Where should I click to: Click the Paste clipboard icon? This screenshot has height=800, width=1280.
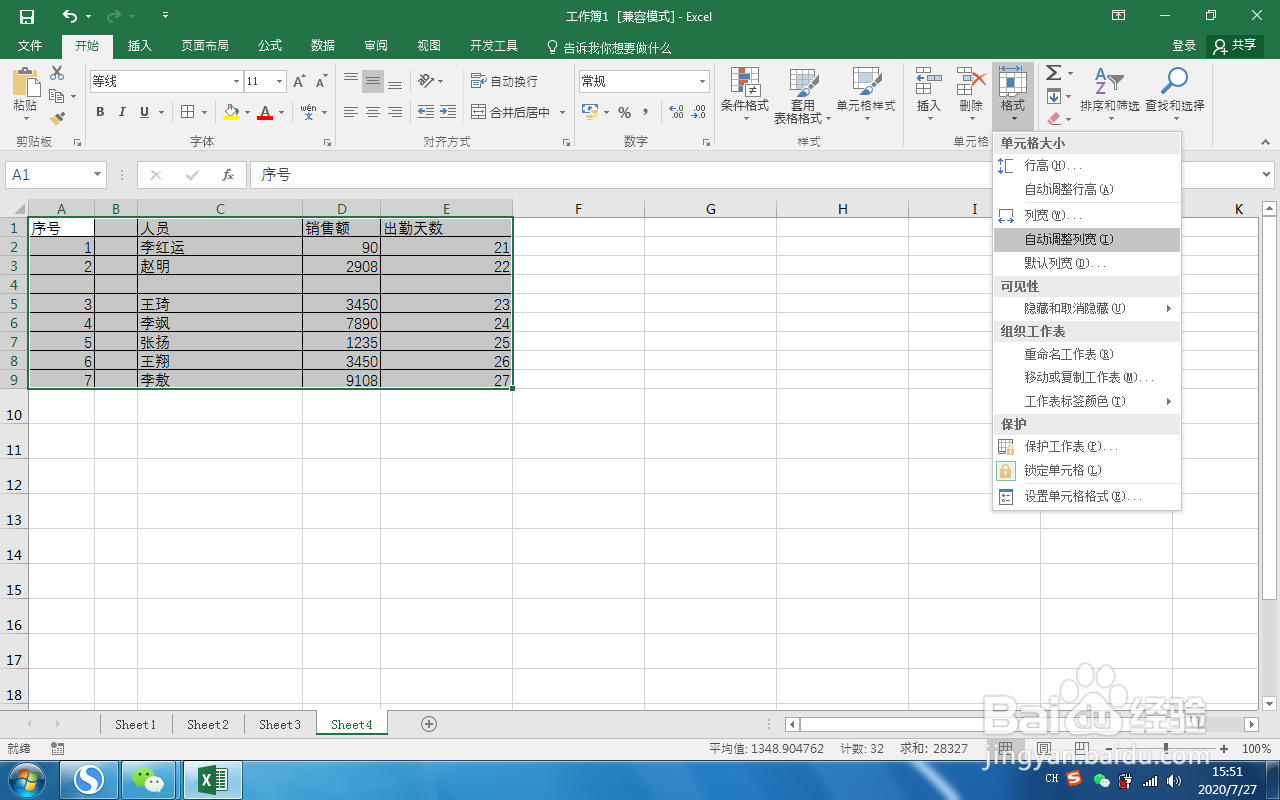(x=25, y=83)
